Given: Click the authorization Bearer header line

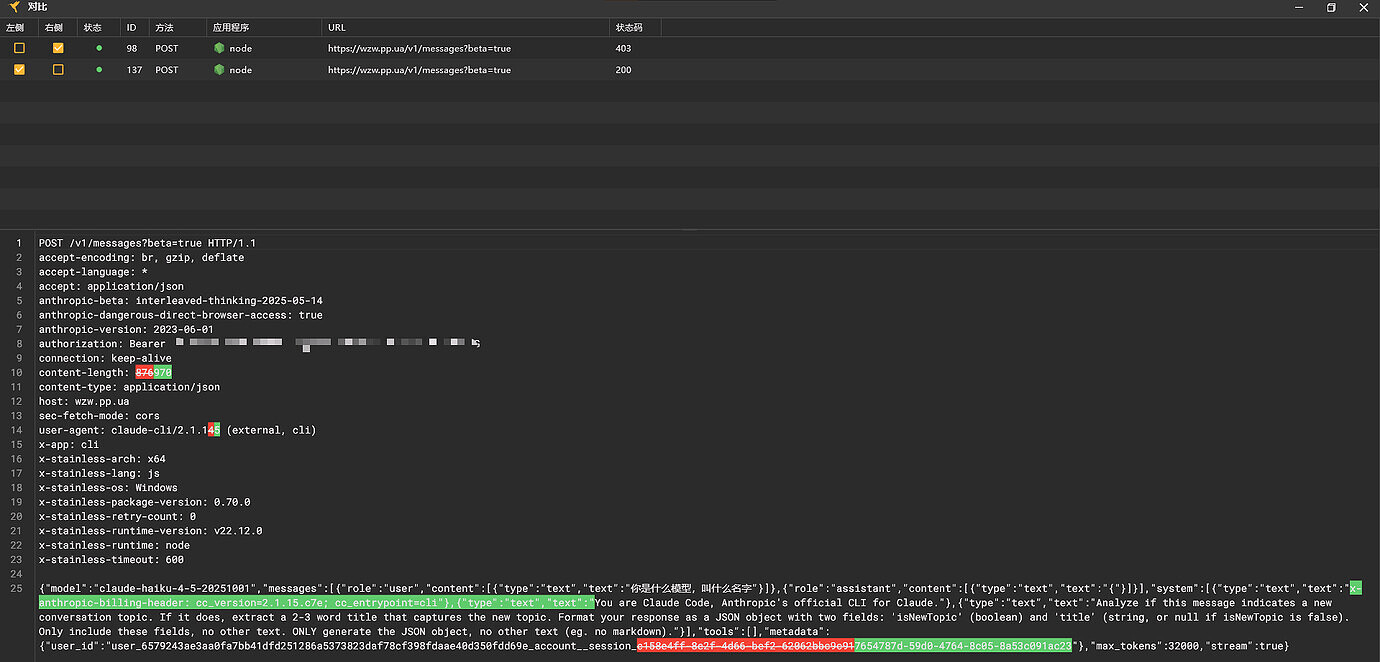Looking at the screenshot, I should (x=260, y=344).
